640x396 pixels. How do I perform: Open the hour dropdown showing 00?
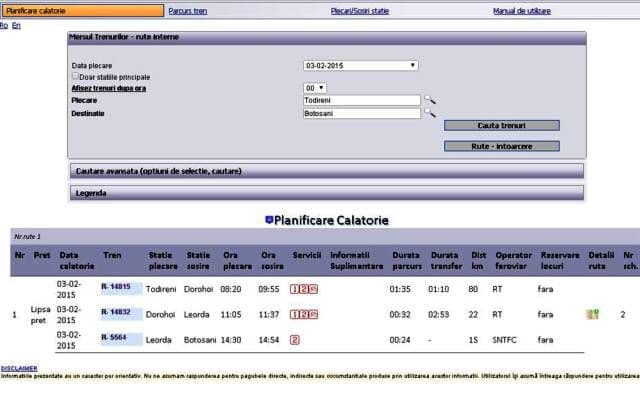[x=315, y=88]
